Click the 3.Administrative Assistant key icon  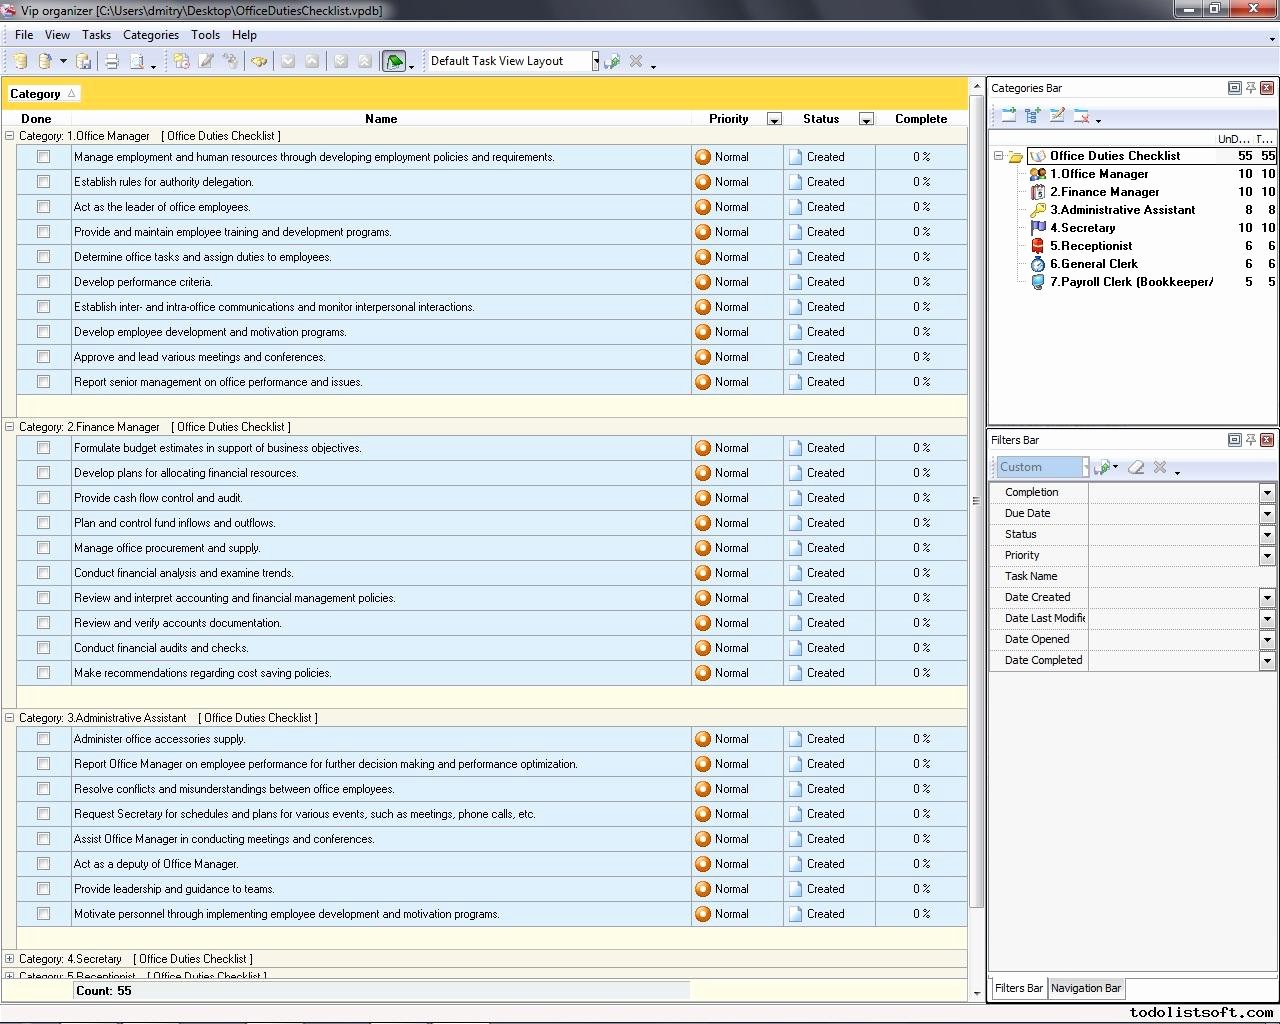pos(1038,210)
